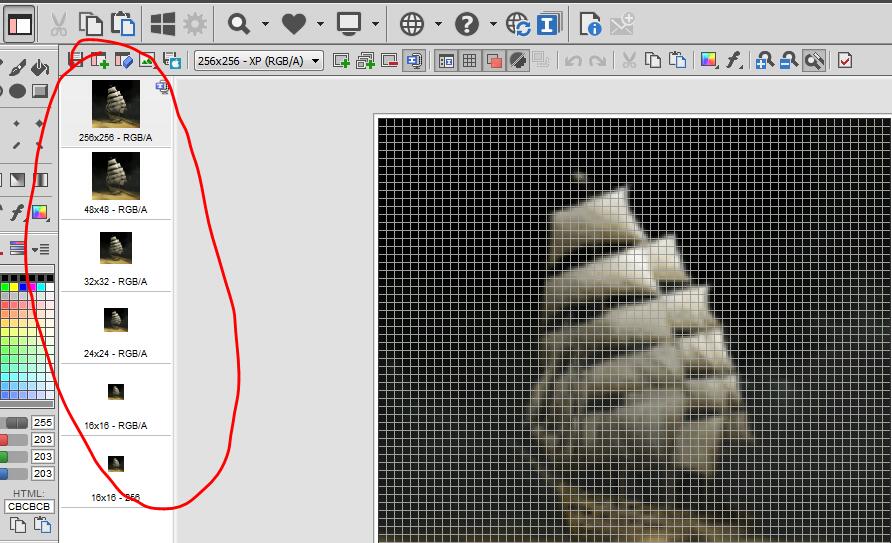
Task: Expand the dropdown arrow beside the heart icon
Action: point(320,24)
